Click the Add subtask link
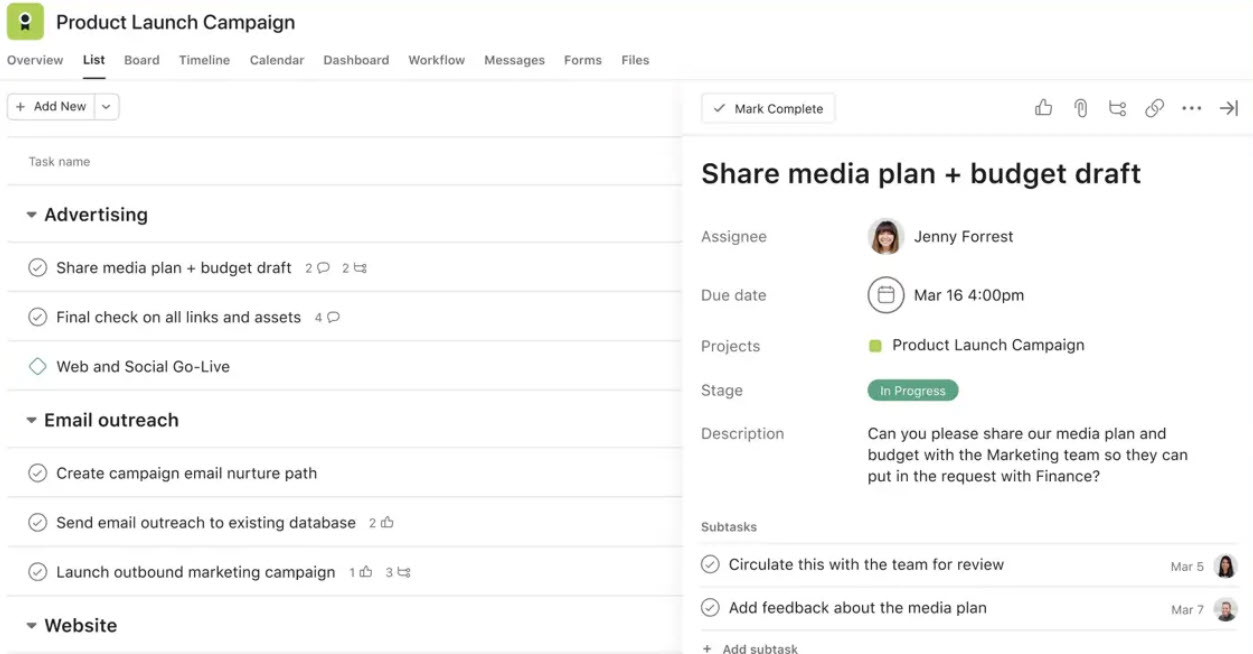The height and width of the screenshot is (654, 1253). pyautogui.click(x=749, y=647)
